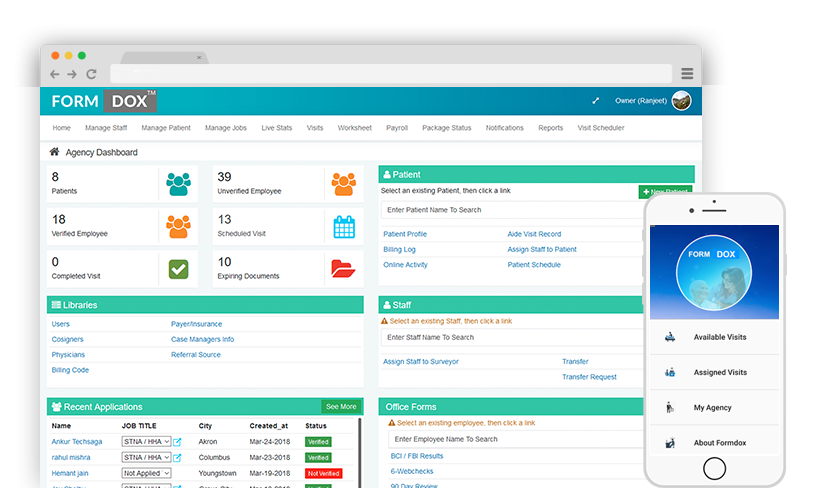This screenshot has width=816, height=488.
Task: Click the Enter Patient Name To Search field
Action: [512, 210]
